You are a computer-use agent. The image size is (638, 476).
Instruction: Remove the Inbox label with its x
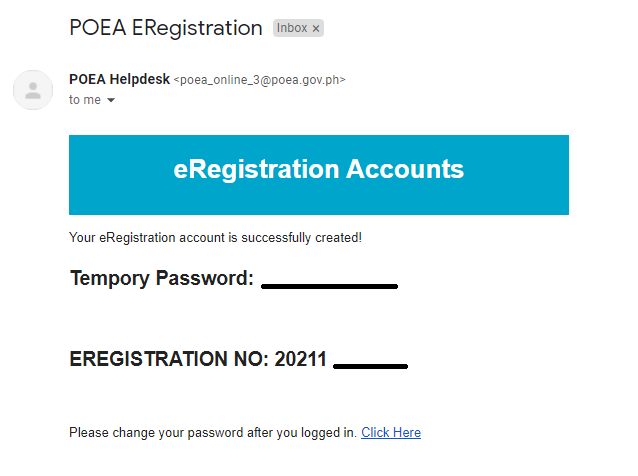click(x=316, y=28)
